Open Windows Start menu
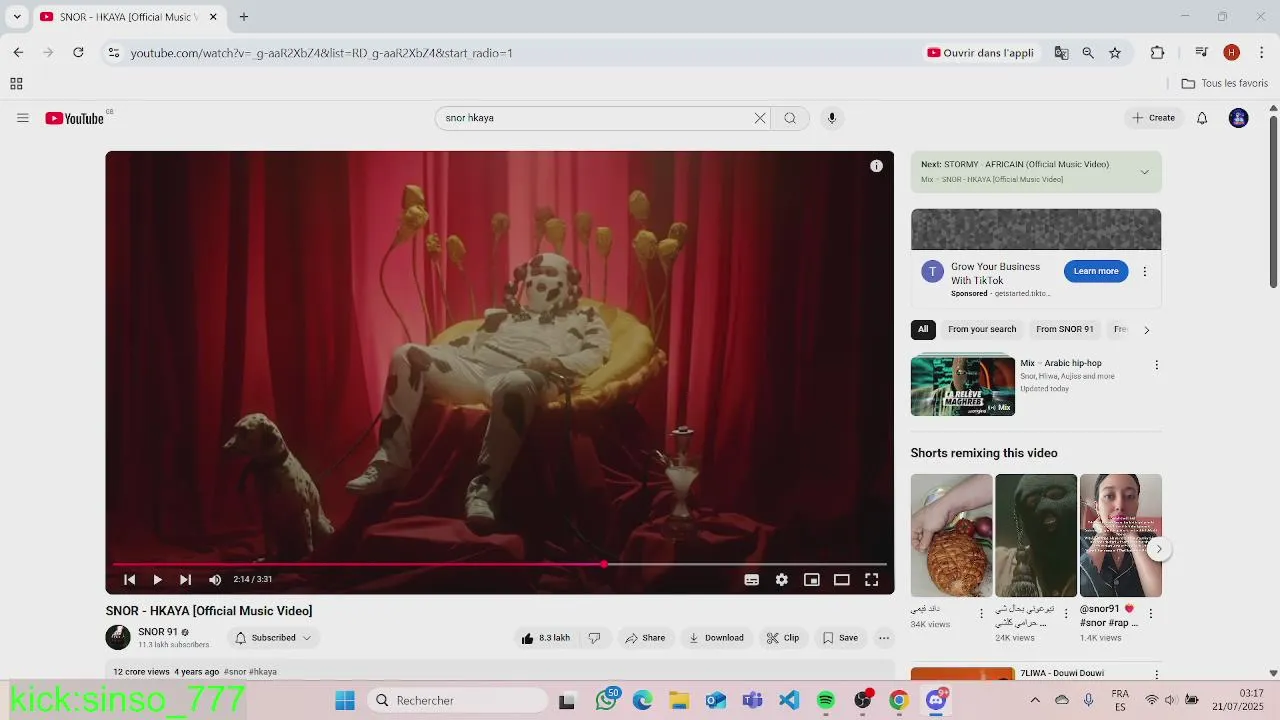This screenshot has height=720, width=1280. click(345, 701)
